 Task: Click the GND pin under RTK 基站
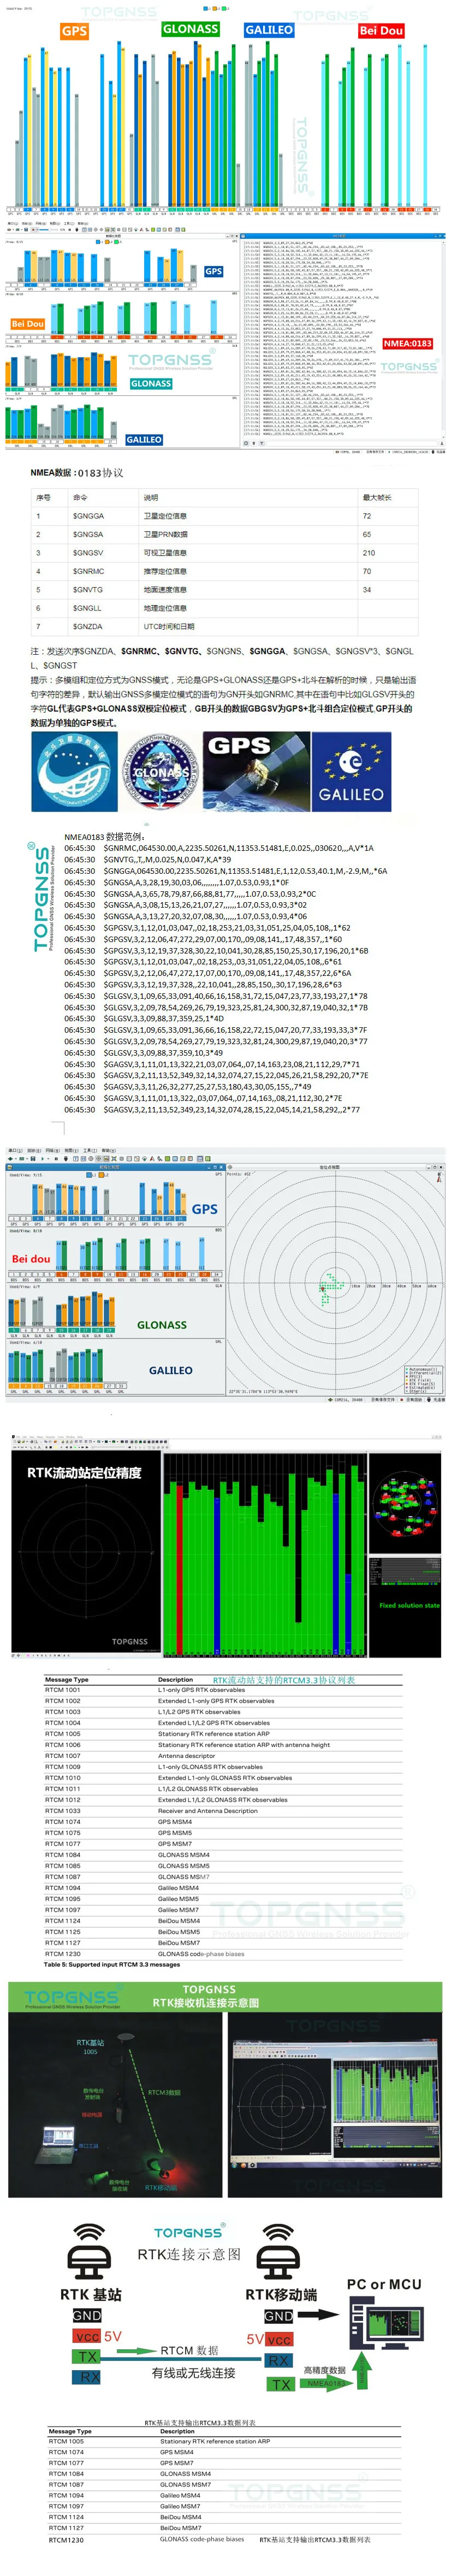(87, 2315)
